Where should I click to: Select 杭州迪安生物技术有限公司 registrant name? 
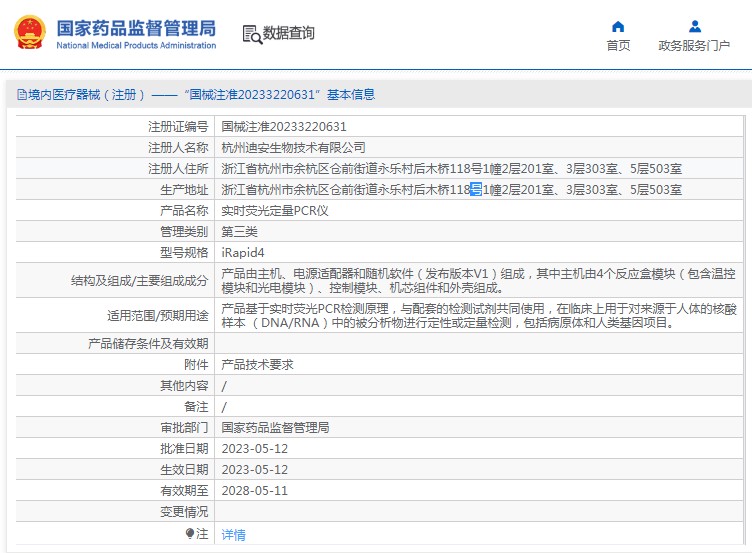[x=294, y=148]
